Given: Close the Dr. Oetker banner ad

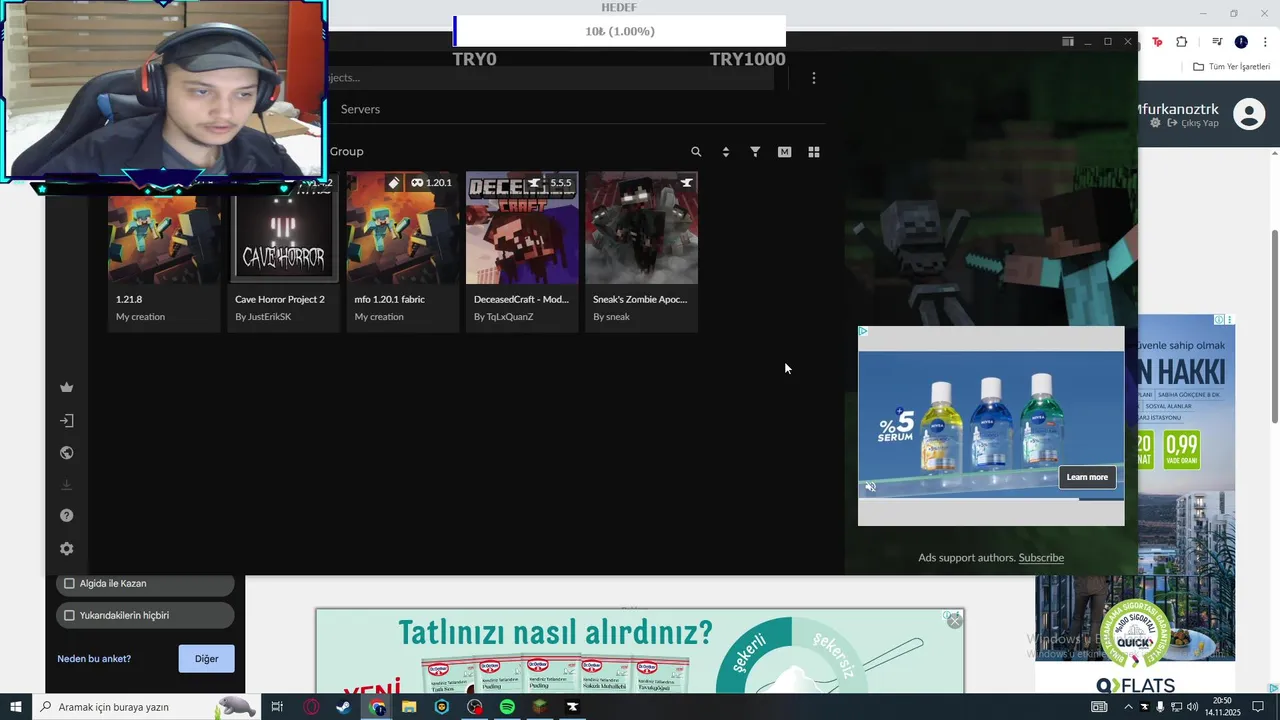Looking at the screenshot, I should coord(955,621).
